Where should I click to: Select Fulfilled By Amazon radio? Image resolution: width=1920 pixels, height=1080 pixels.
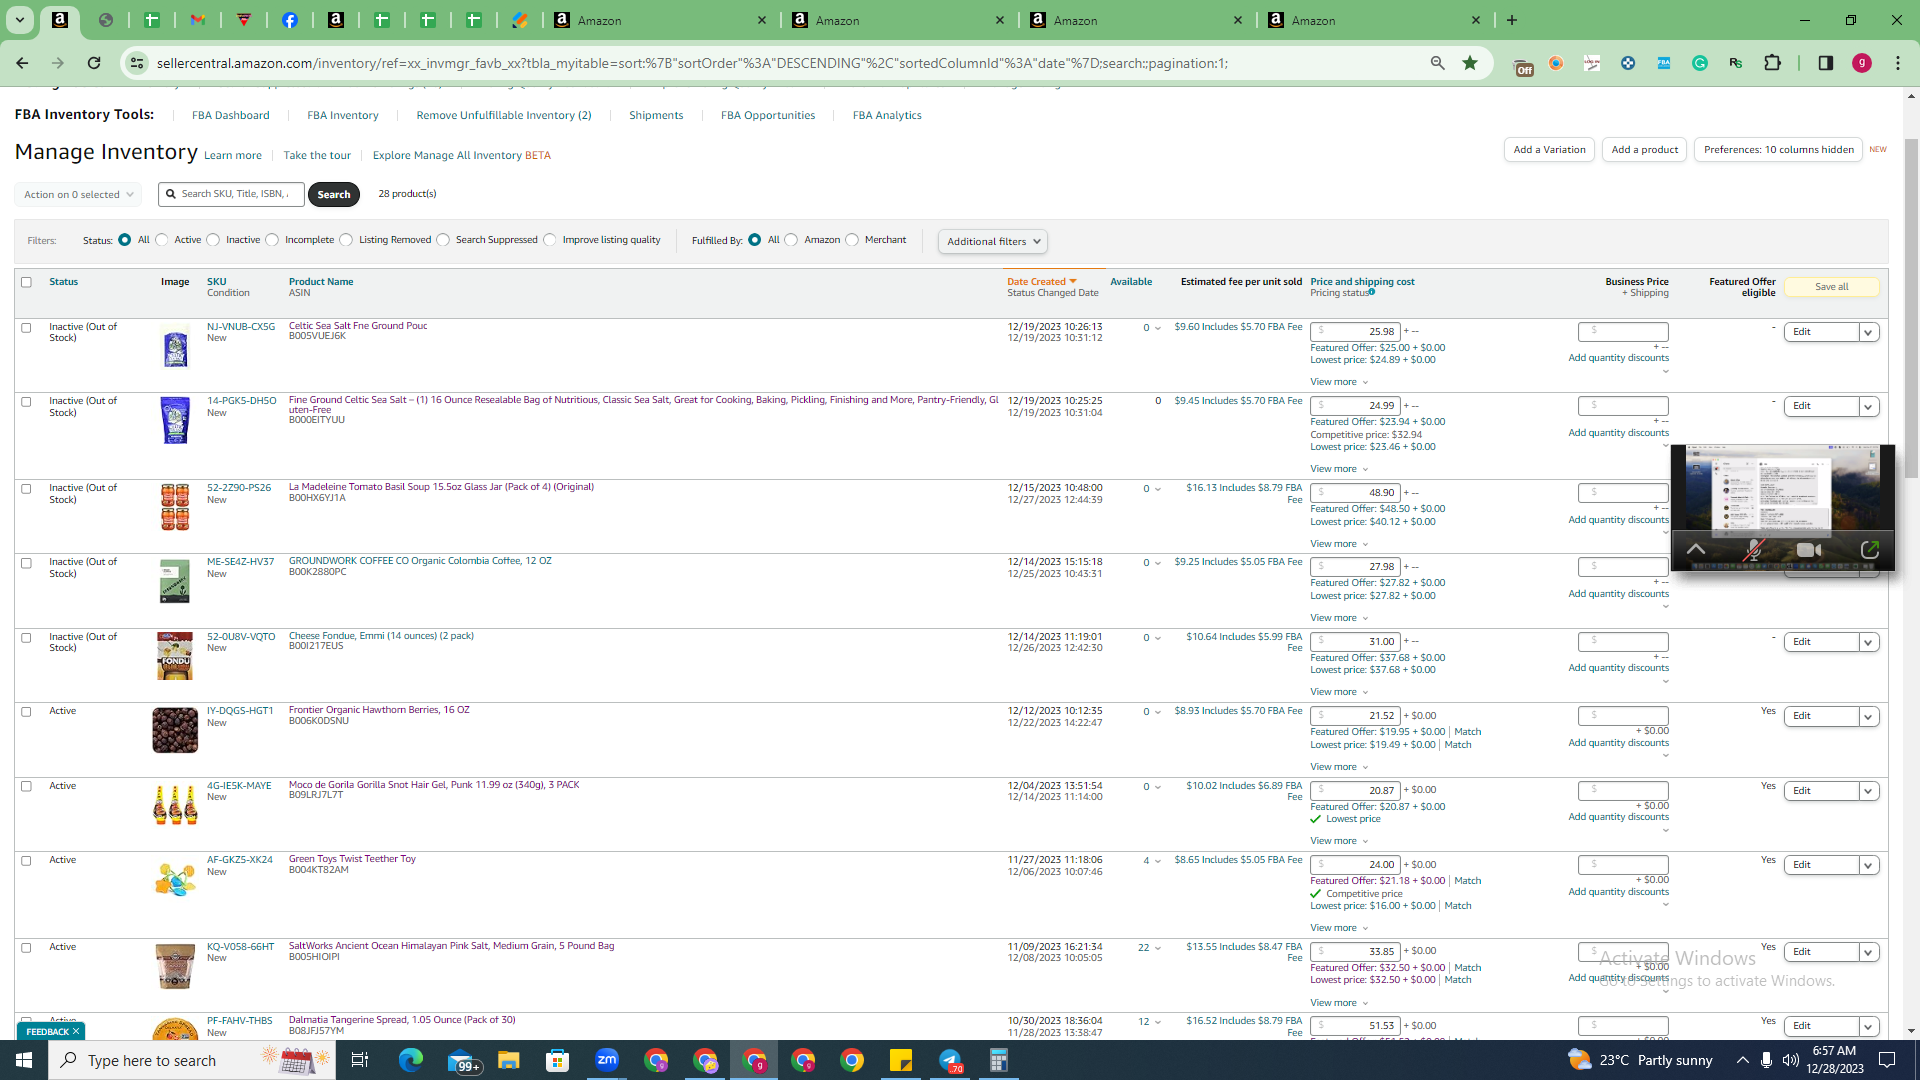tap(791, 240)
